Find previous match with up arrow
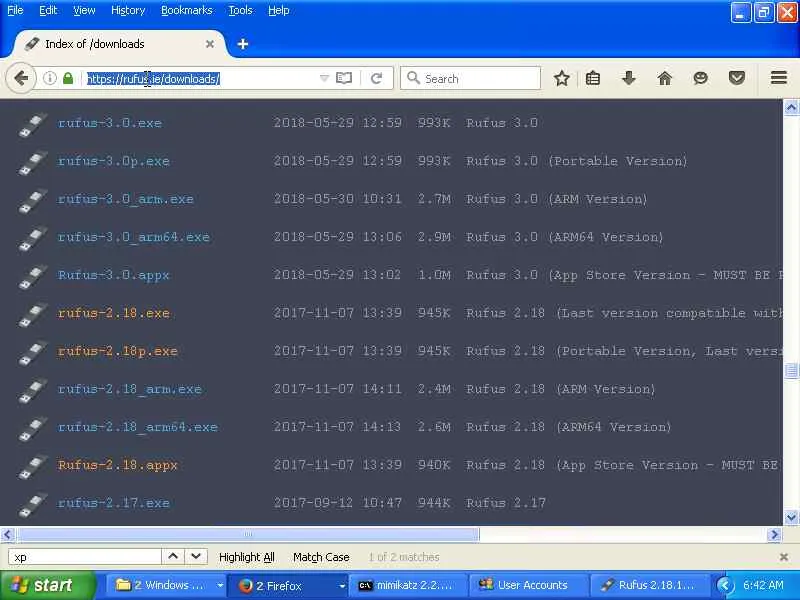This screenshot has width=800, height=600. click(x=173, y=556)
